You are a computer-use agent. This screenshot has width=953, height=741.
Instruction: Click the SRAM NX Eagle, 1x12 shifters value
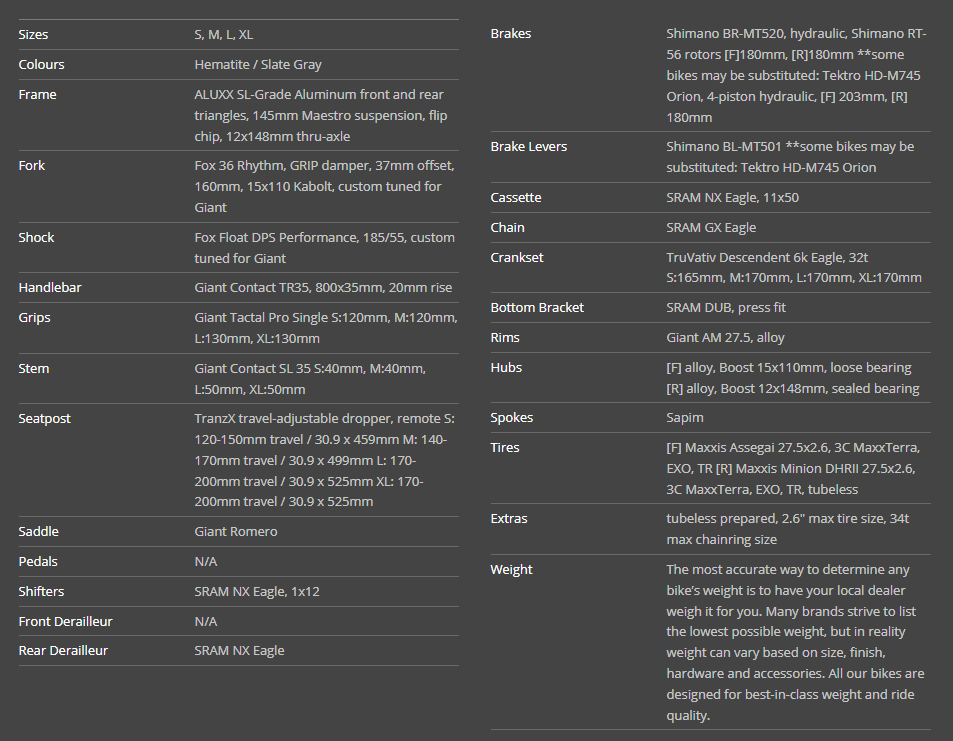256,592
